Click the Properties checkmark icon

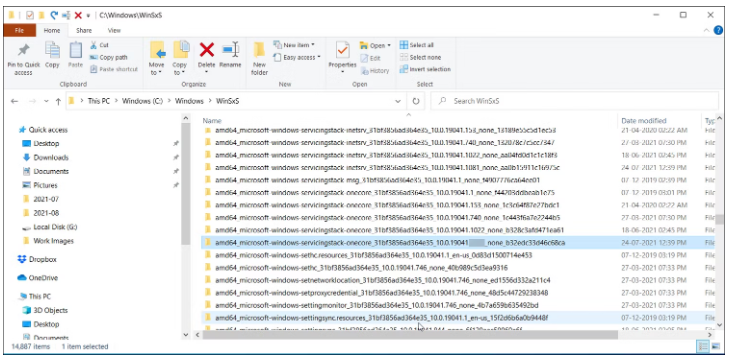pyautogui.click(x=343, y=49)
